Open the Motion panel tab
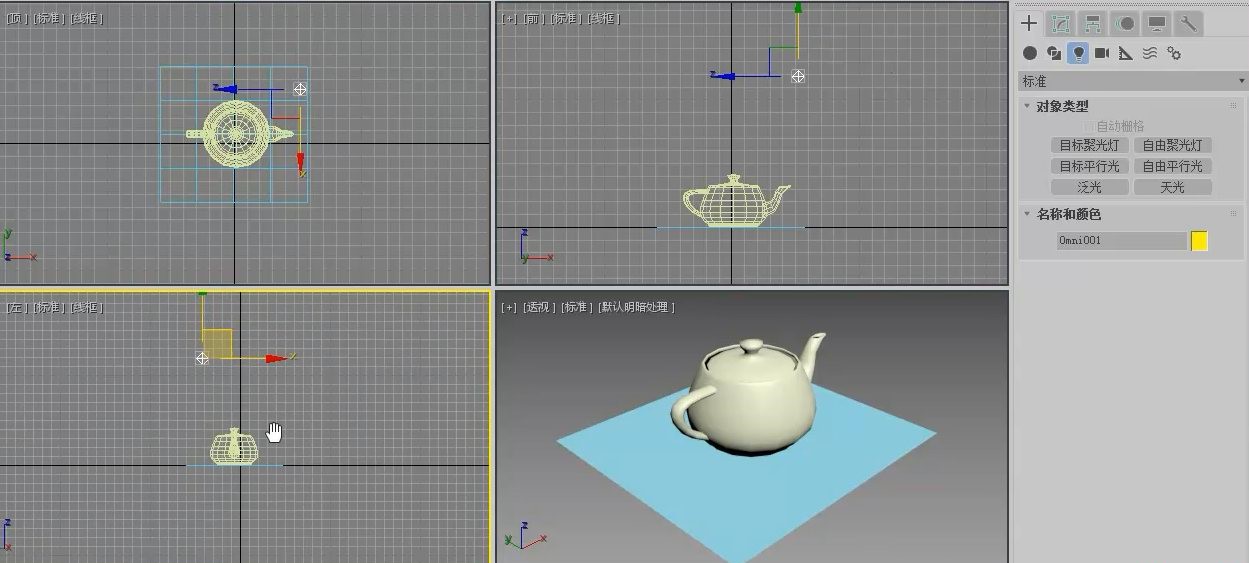Screen dimensions: 1249x563 1125,24
